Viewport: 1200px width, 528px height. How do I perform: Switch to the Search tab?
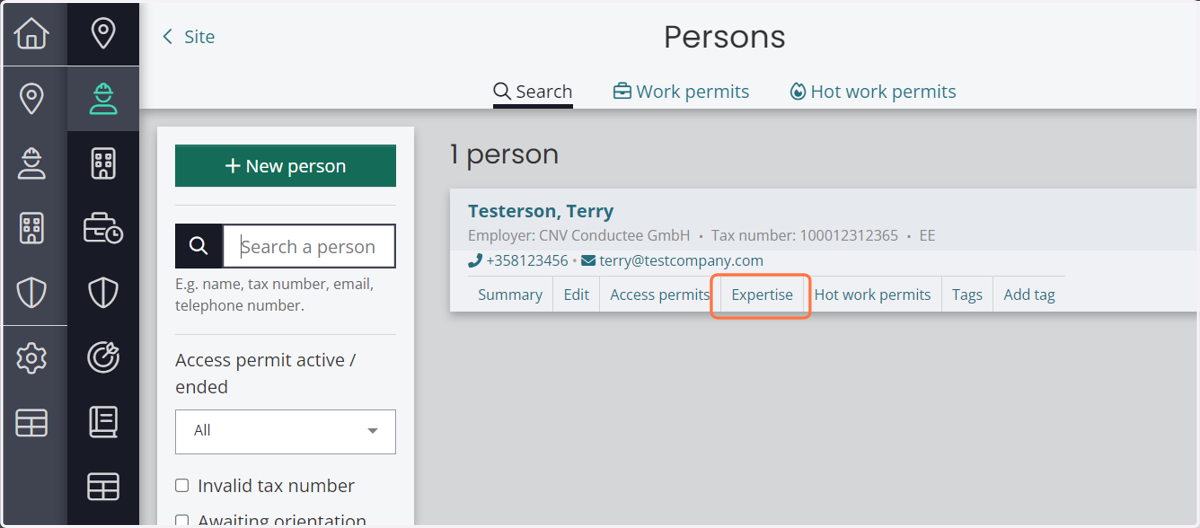(x=533, y=92)
